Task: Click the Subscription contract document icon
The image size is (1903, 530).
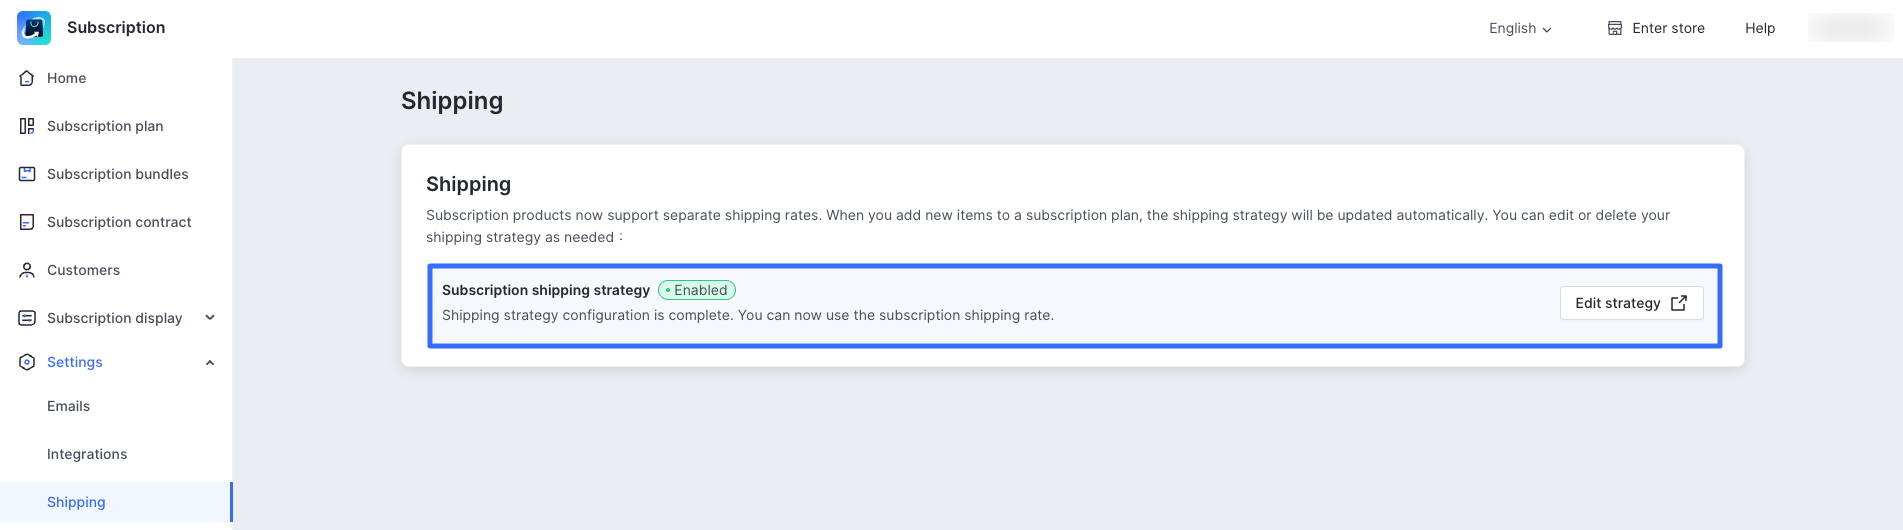Action: pyautogui.click(x=27, y=222)
